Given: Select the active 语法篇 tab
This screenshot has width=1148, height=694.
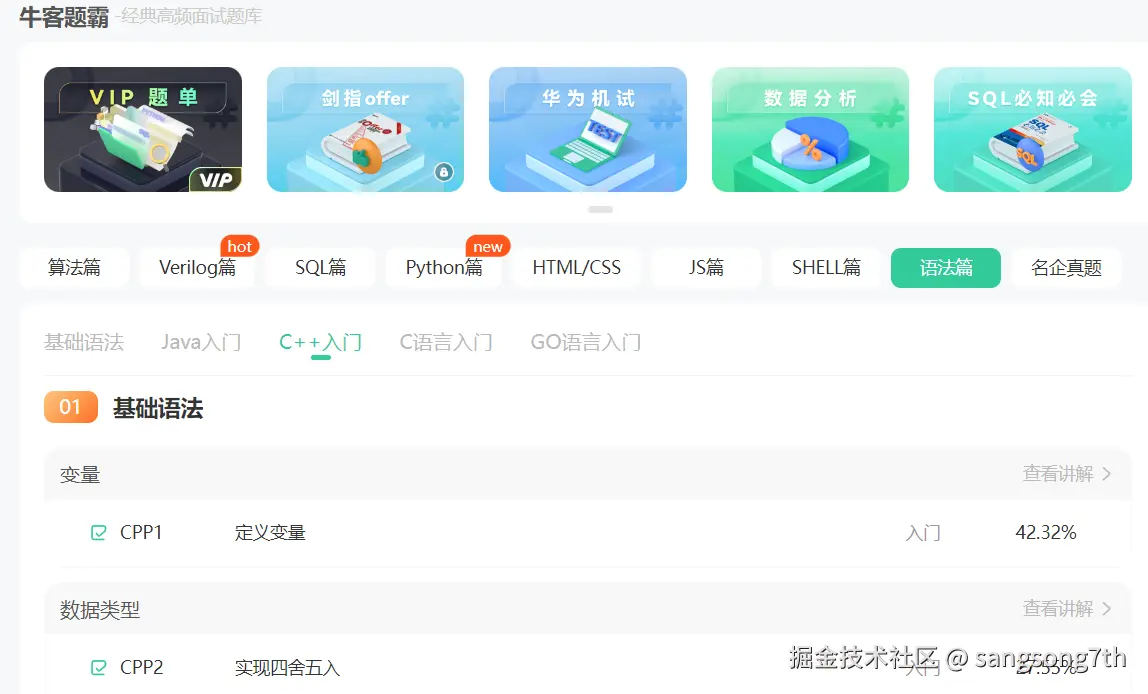Looking at the screenshot, I should [x=946, y=268].
